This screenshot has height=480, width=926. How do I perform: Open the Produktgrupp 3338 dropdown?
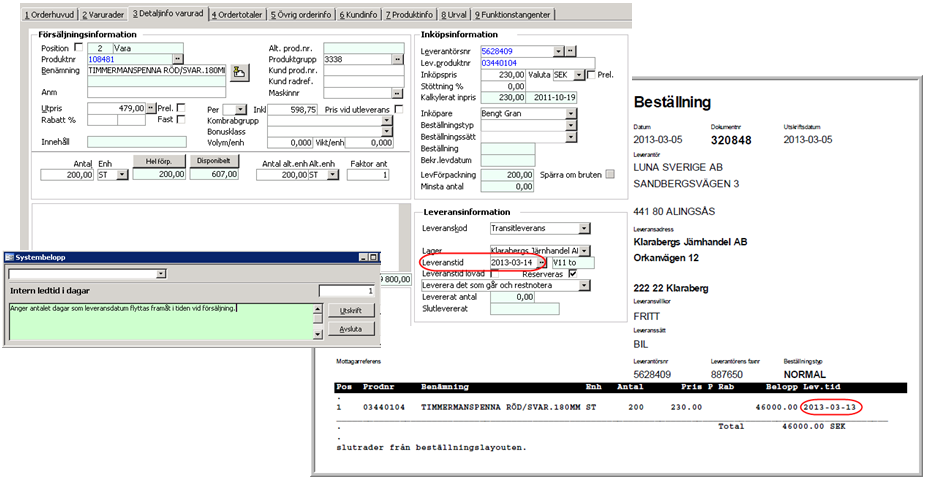tap(397, 59)
